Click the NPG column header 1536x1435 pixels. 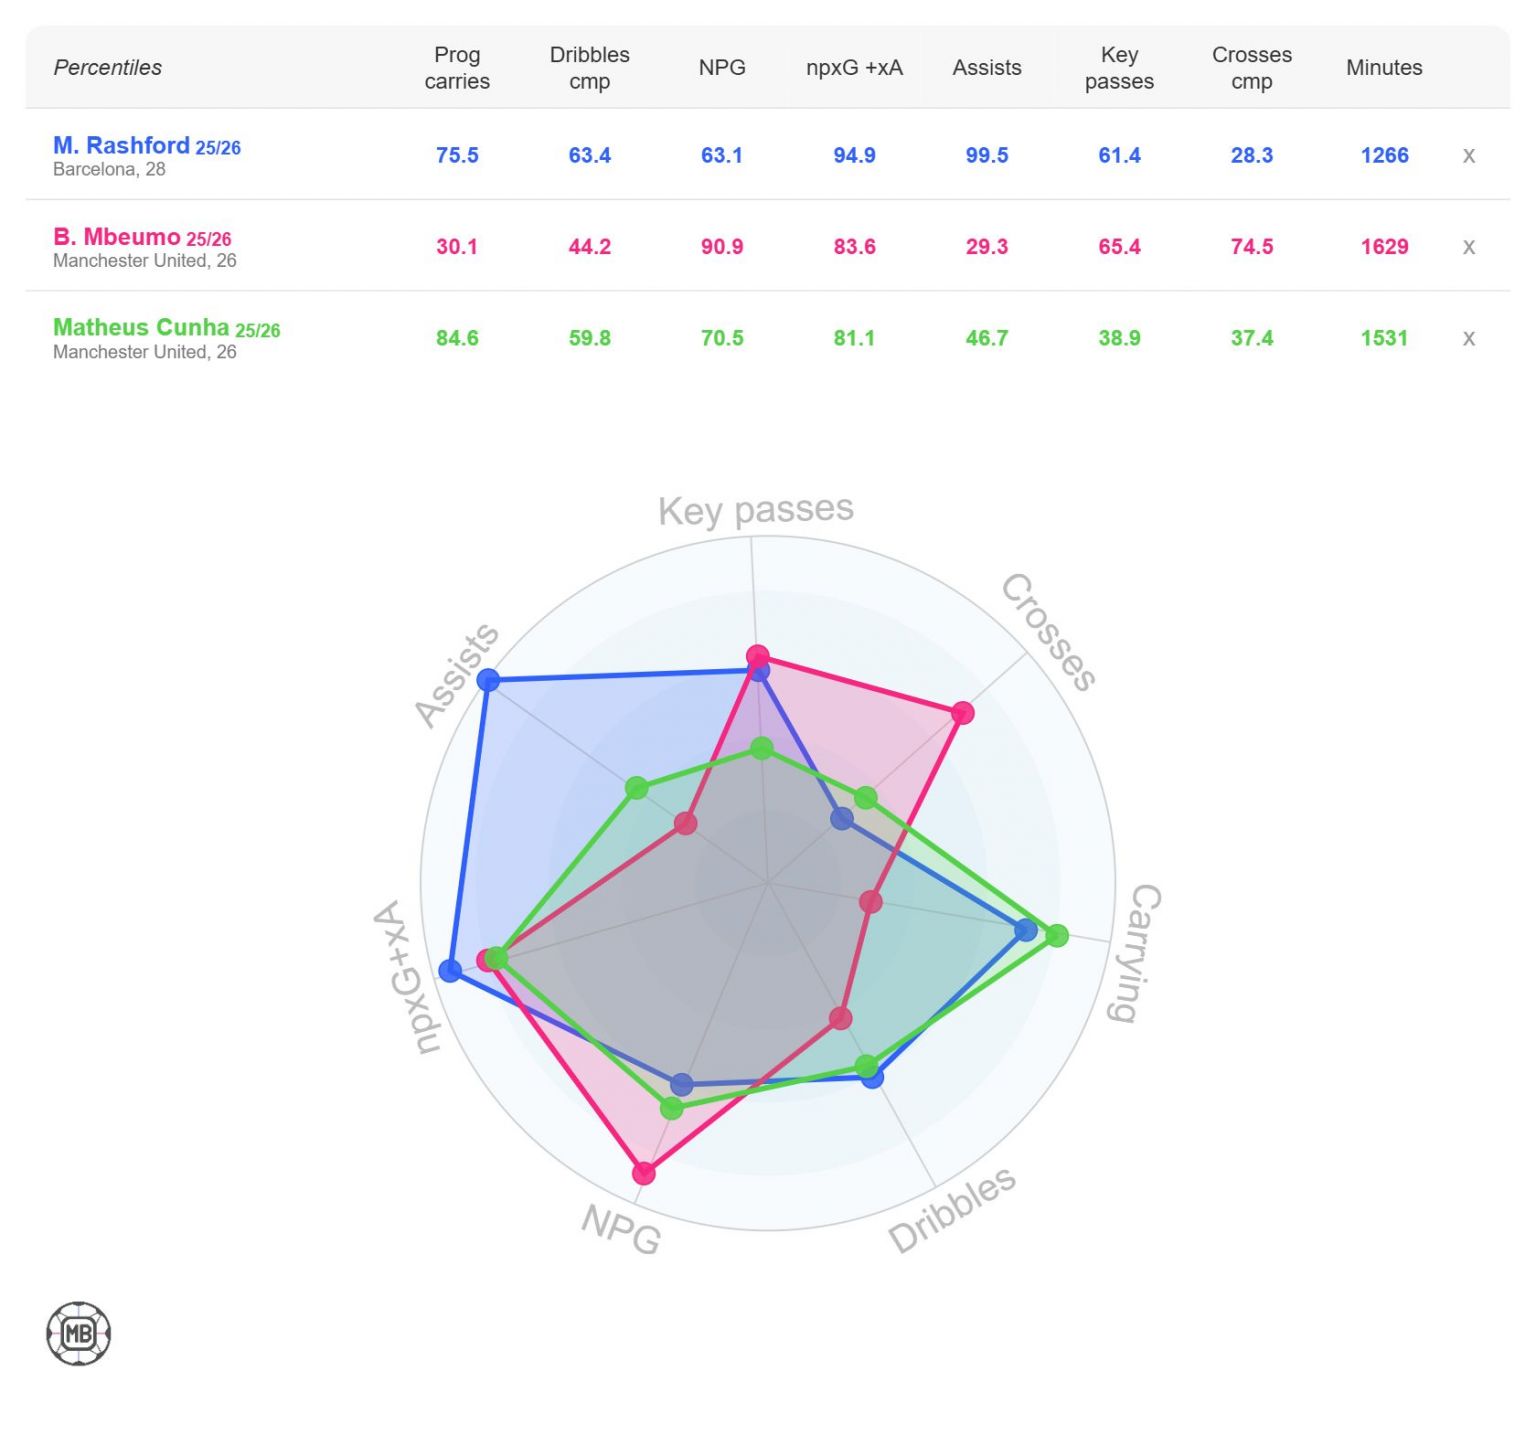pos(722,68)
